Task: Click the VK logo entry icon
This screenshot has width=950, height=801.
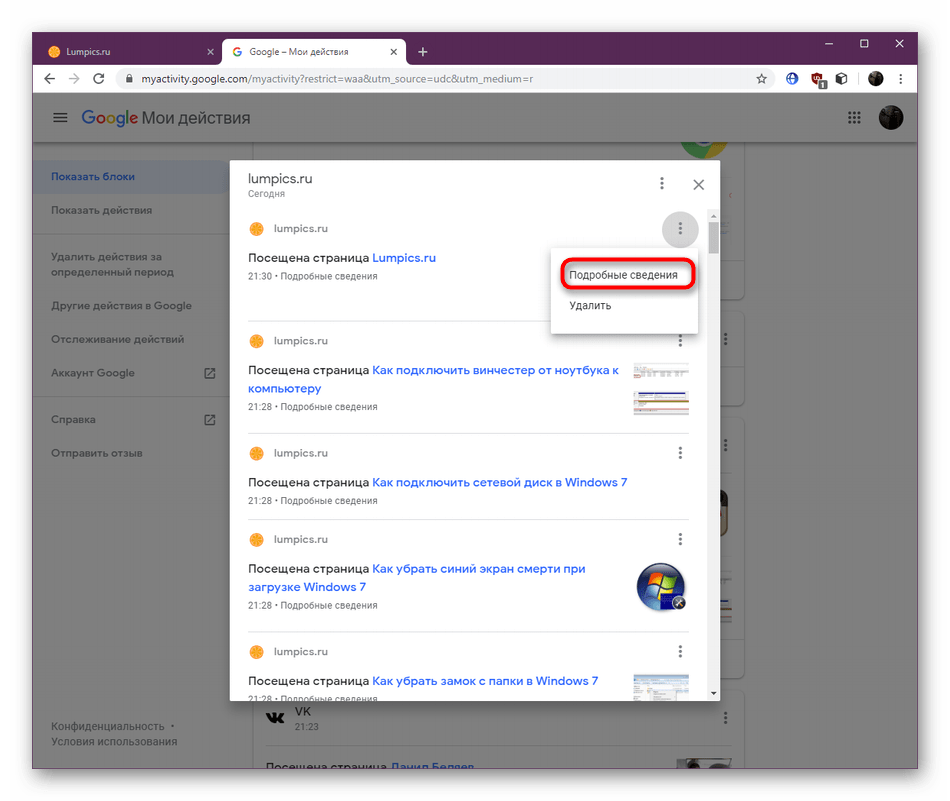Action: (275, 718)
